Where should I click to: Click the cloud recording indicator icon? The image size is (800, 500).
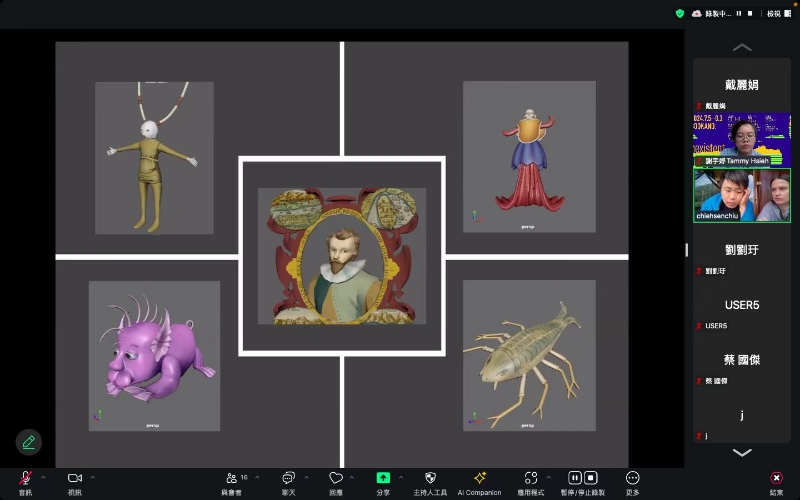click(696, 14)
